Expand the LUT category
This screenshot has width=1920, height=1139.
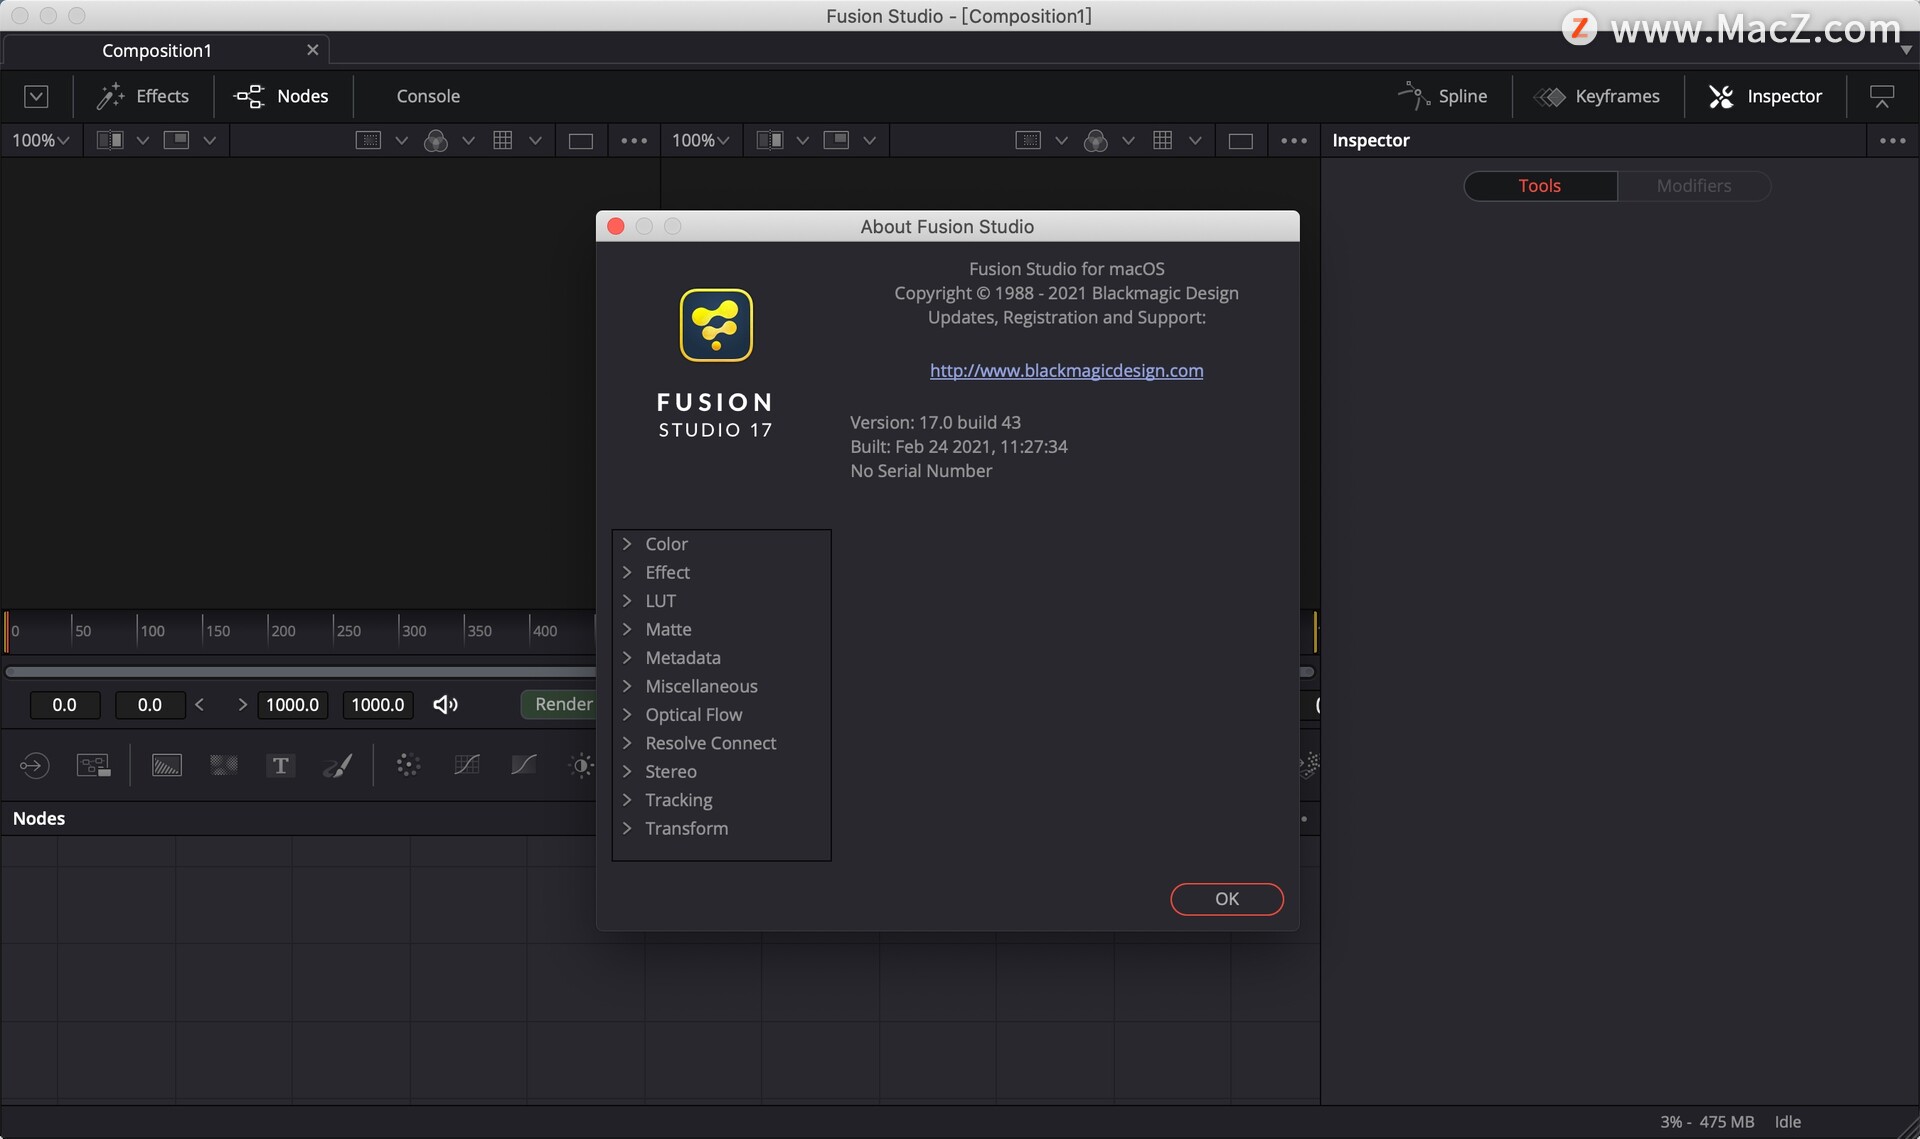pyautogui.click(x=627, y=601)
